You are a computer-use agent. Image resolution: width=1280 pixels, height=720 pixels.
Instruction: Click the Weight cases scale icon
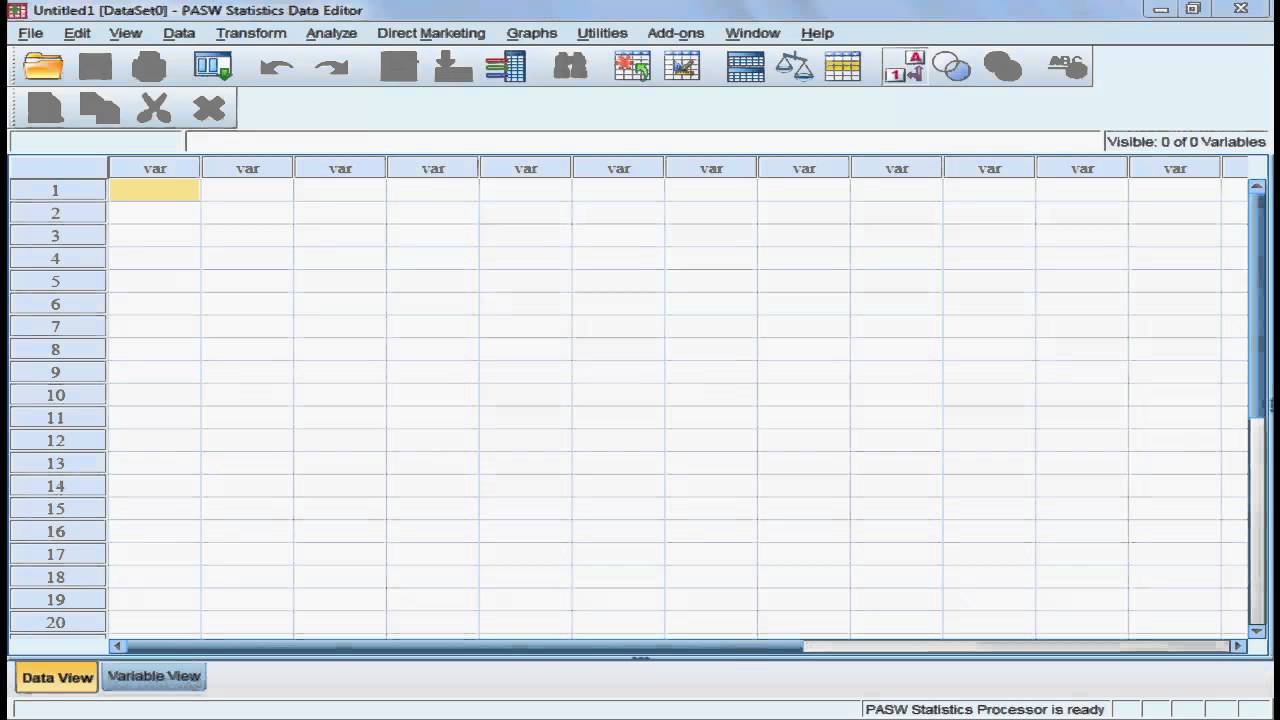pyautogui.click(x=795, y=67)
